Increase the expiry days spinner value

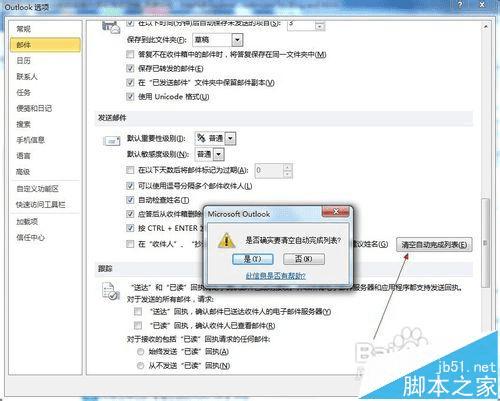point(288,167)
